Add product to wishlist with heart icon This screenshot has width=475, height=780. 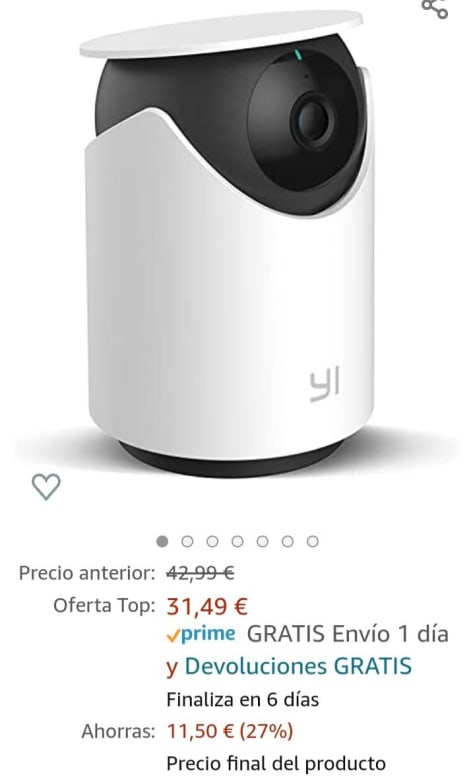46,487
